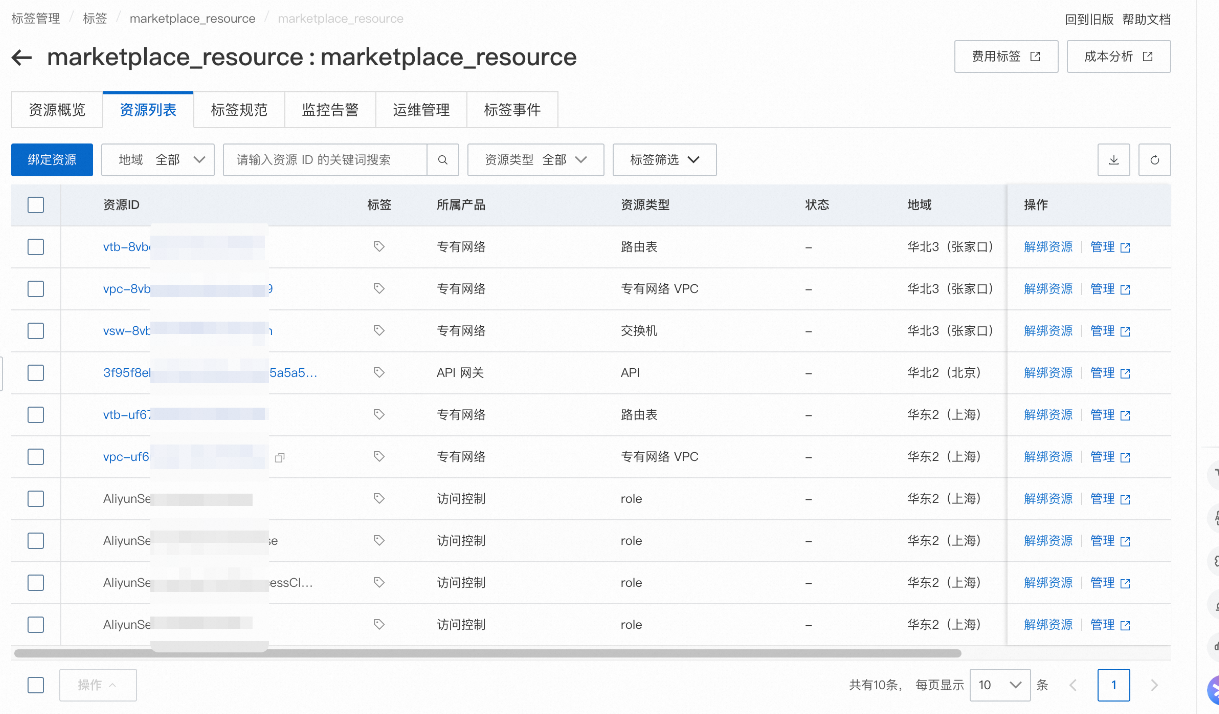Click first marketplace_resource breadcrumb link
Viewport: 1219px width, 714px height.
pos(192,19)
